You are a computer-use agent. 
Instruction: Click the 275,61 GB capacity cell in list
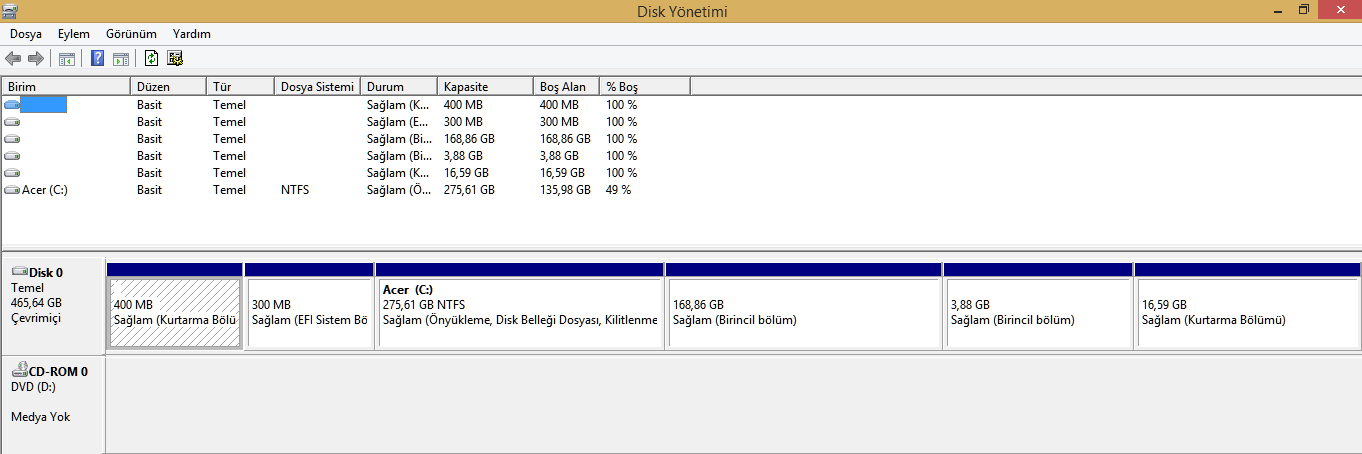click(469, 190)
